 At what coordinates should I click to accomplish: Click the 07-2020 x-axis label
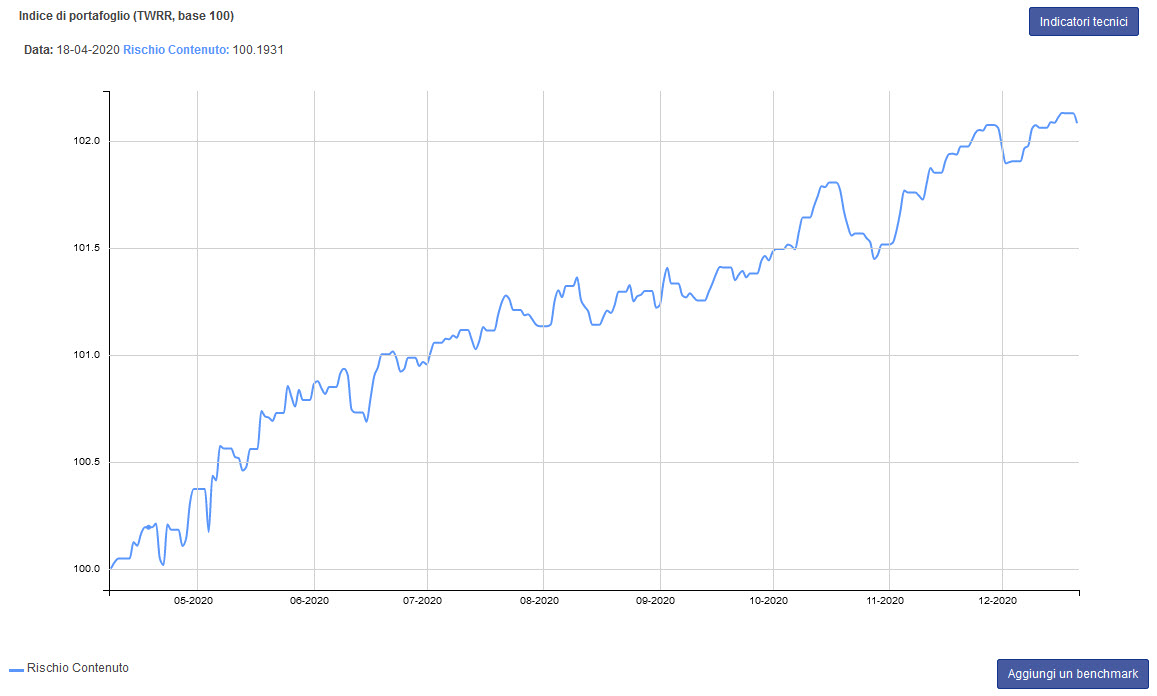pyautogui.click(x=423, y=601)
